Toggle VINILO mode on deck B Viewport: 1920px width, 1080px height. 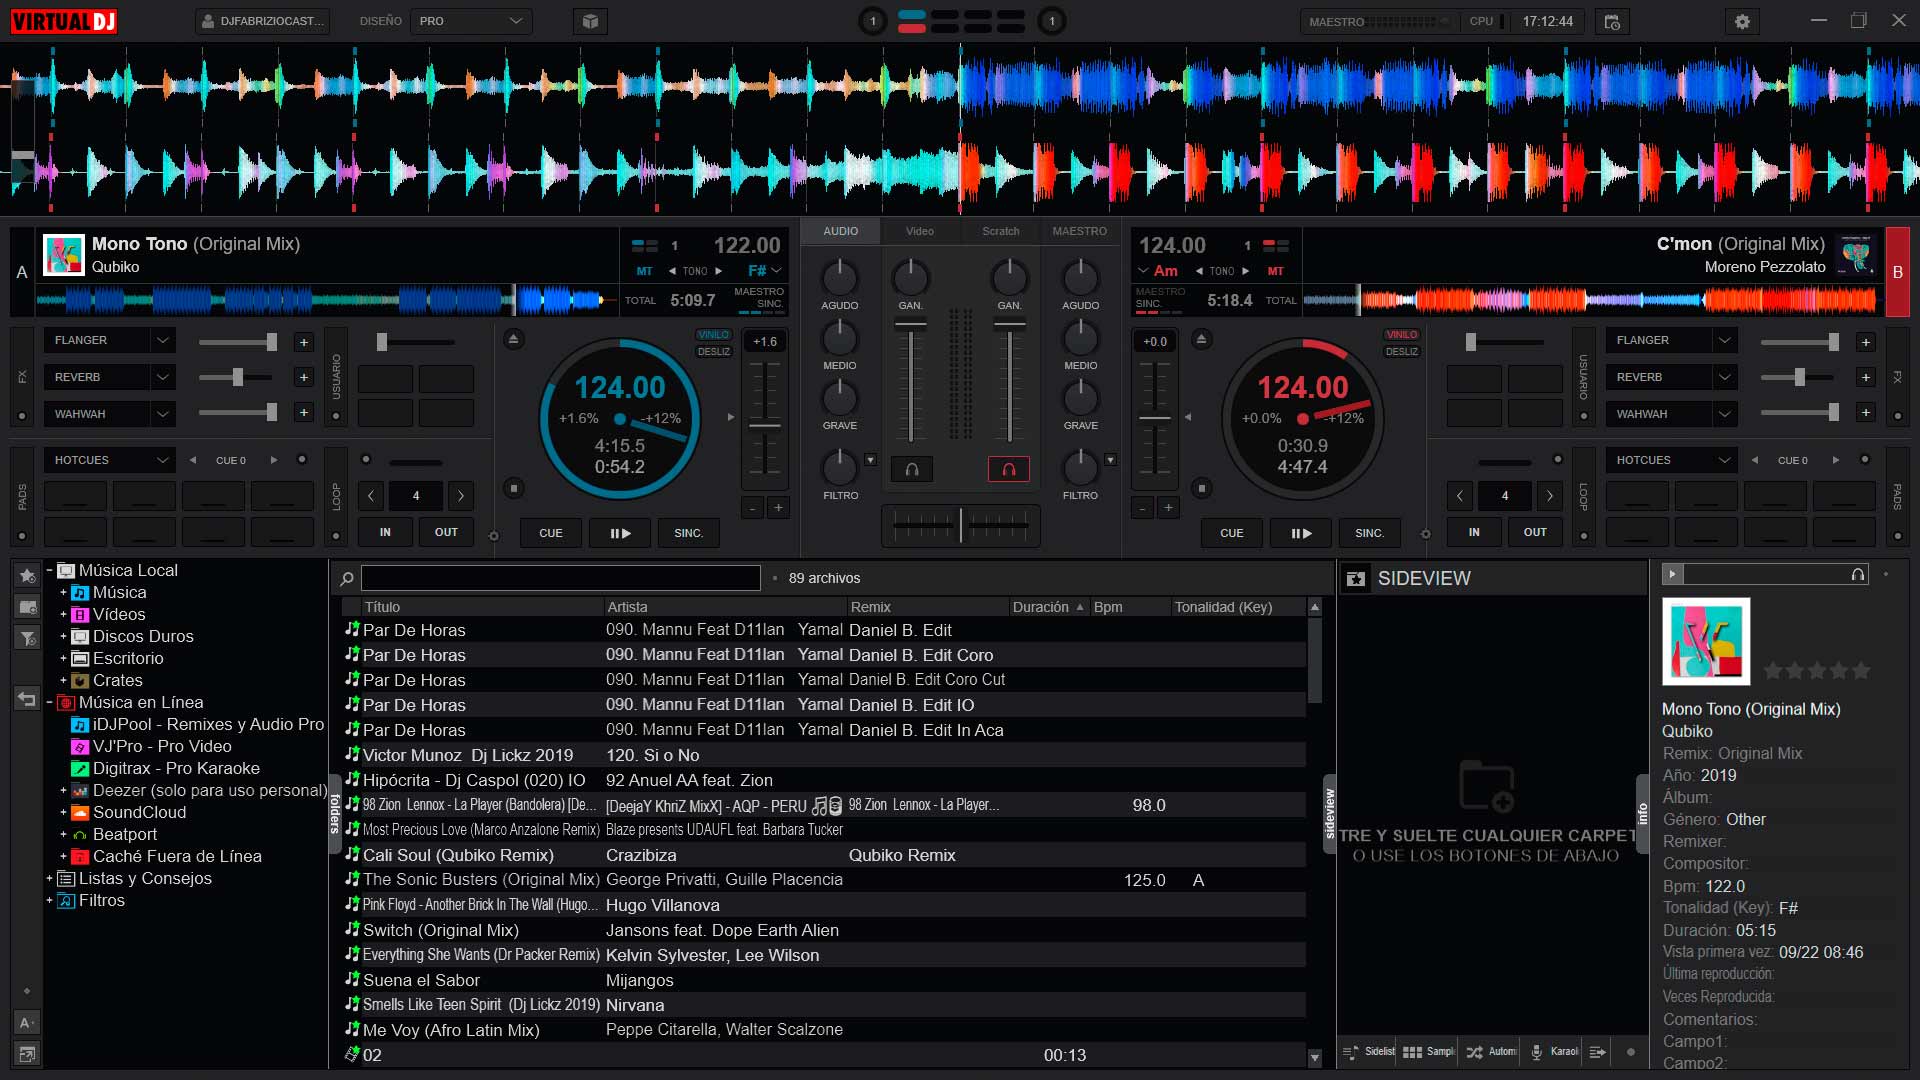click(x=1402, y=334)
